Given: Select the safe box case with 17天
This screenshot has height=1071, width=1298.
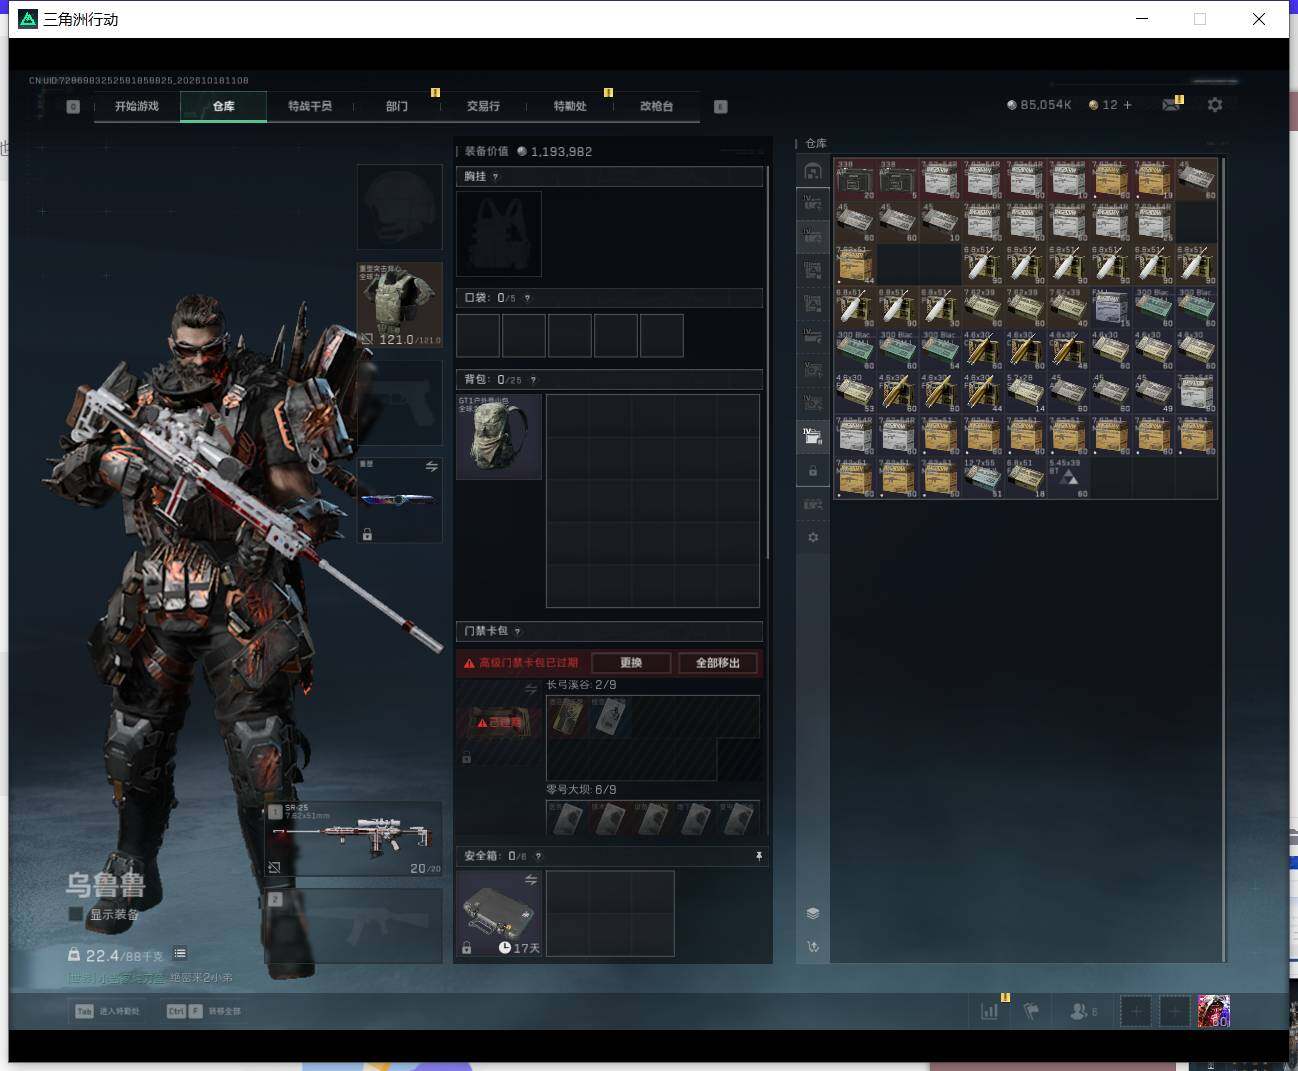Looking at the screenshot, I should click(x=499, y=913).
